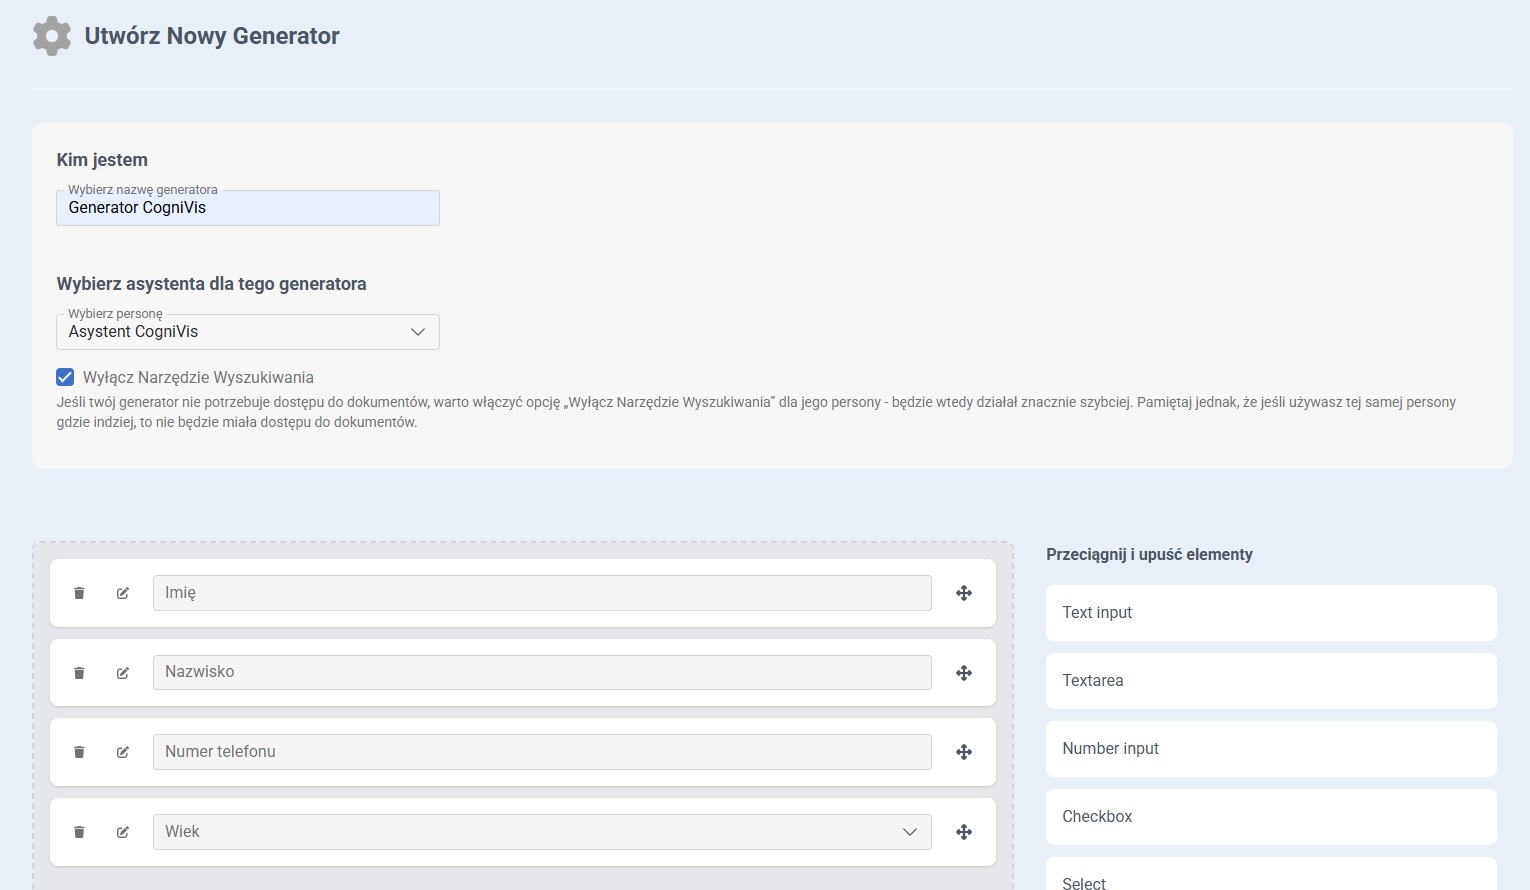The height and width of the screenshot is (890, 1530).
Task: Uncheck Wyłącz Narzędzie Wyszukiwania checkbox
Action: pyautogui.click(x=65, y=377)
